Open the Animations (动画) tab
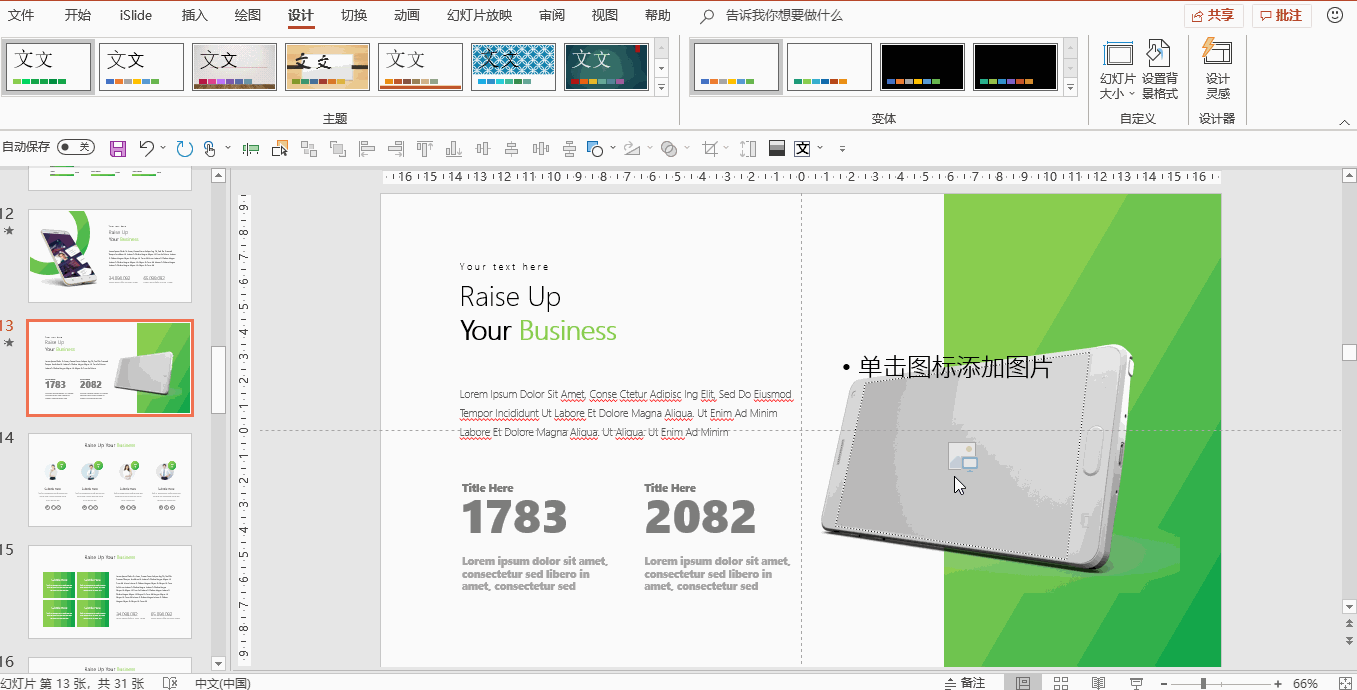Image resolution: width=1357 pixels, height=690 pixels. pyautogui.click(x=406, y=15)
